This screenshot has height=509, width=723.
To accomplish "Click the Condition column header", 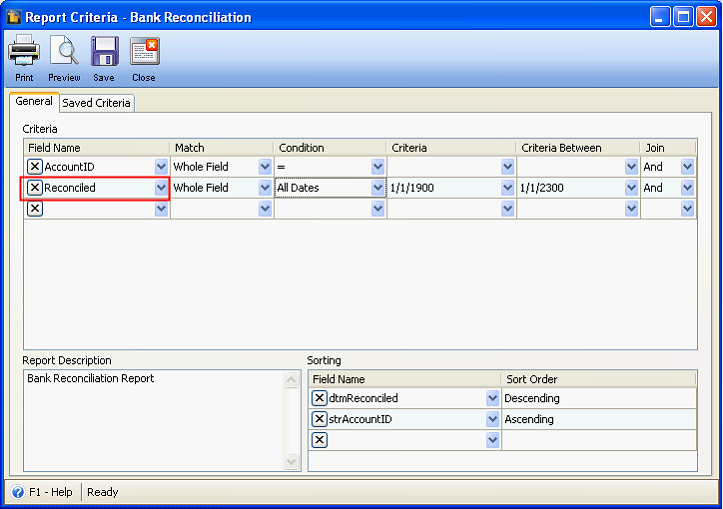I will pyautogui.click(x=330, y=148).
